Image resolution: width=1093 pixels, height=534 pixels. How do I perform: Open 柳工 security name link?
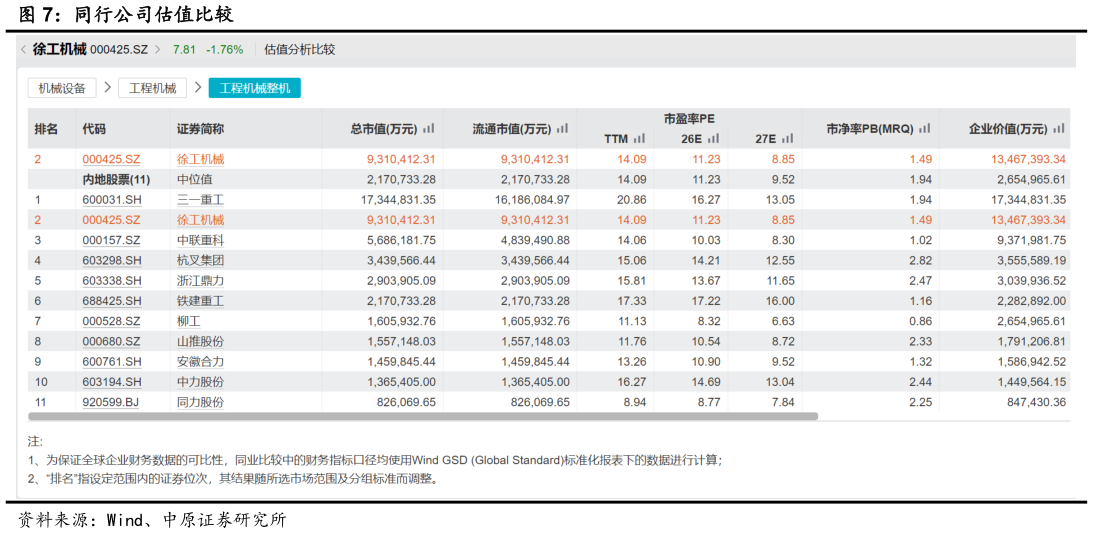pyautogui.click(x=189, y=321)
